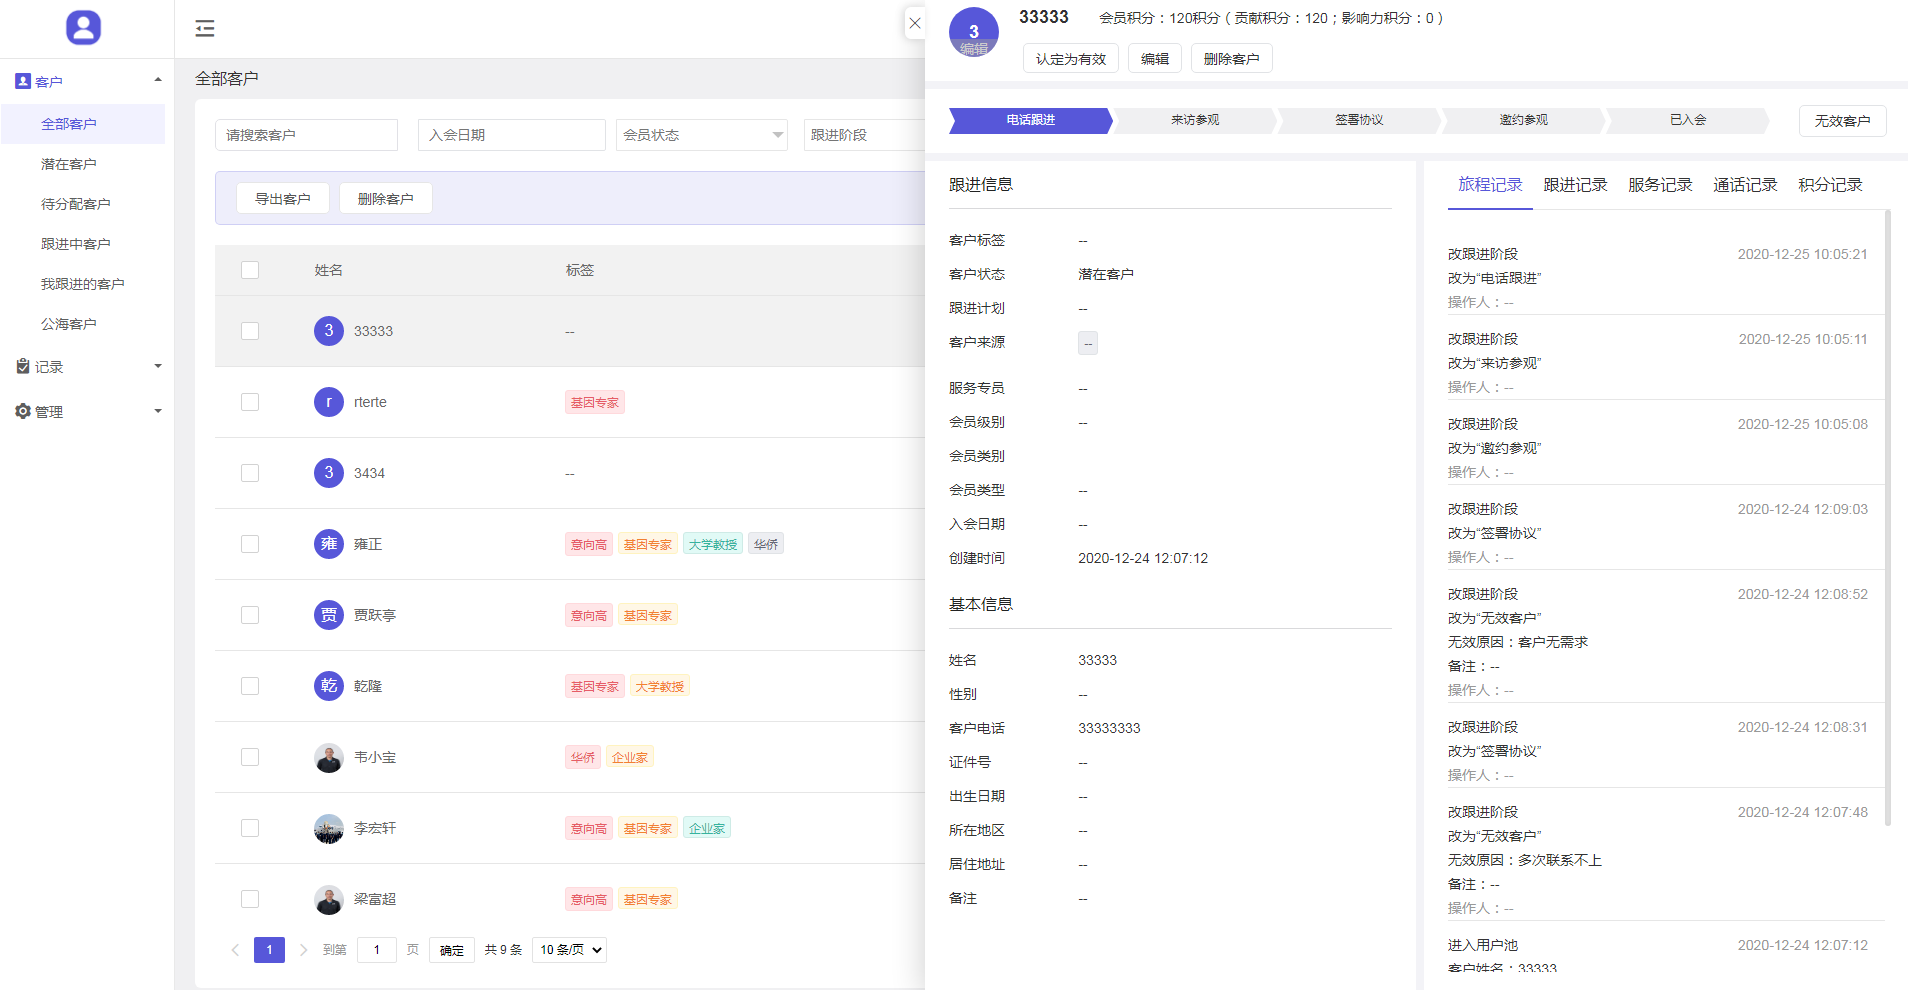Tick the checkbox beside 贾跃亭

(250, 615)
